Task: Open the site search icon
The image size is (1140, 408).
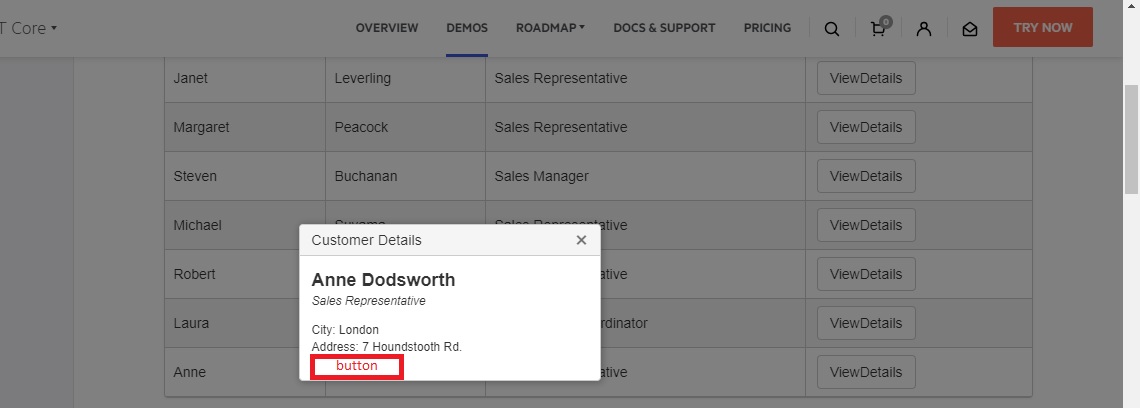Action: click(832, 29)
